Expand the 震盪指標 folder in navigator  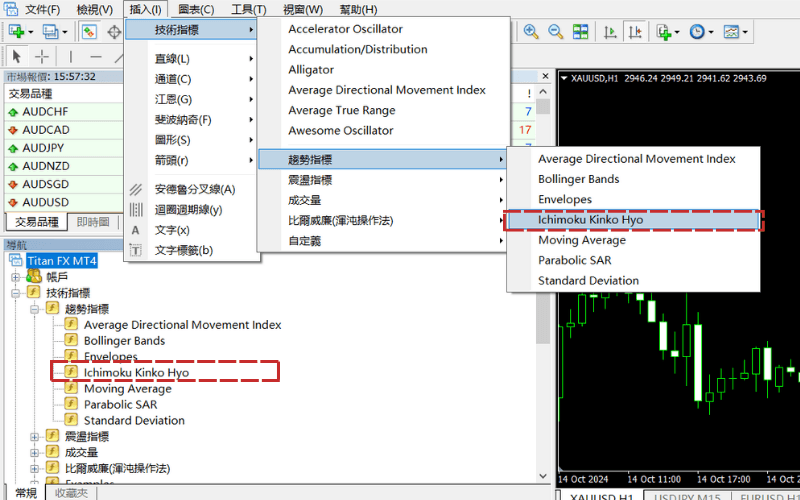(35, 437)
